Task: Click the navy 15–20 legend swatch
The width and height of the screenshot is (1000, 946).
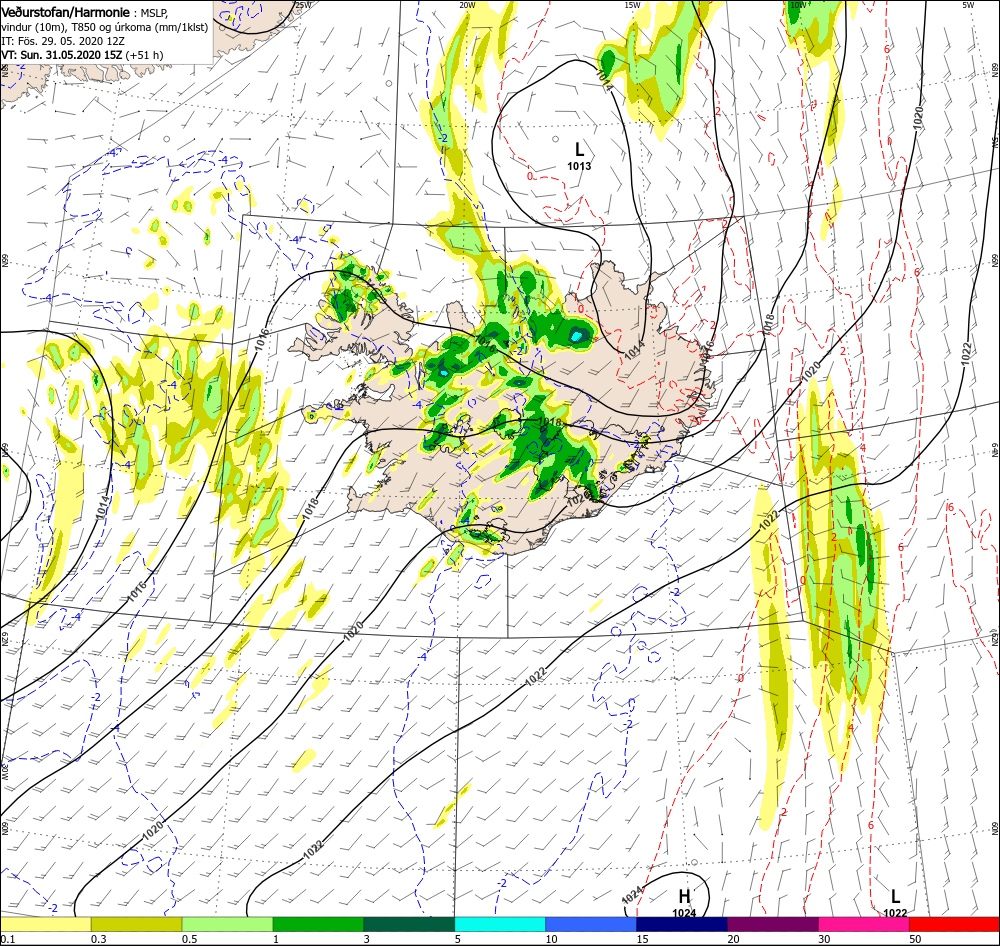Action: tap(682, 925)
